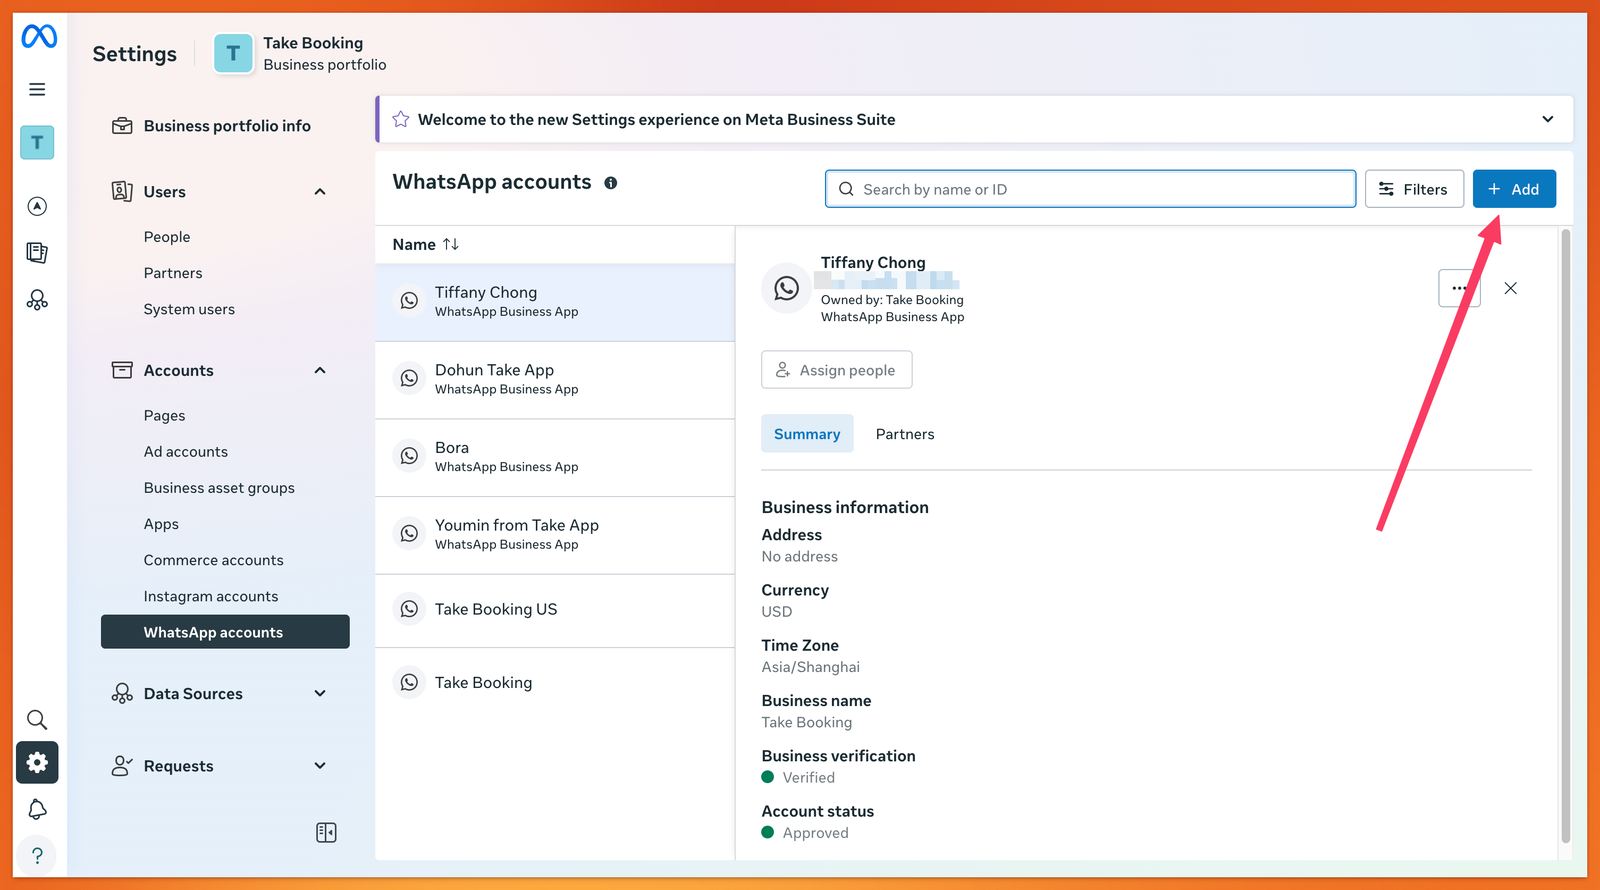Viewport: 1600px width, 890px height.
Task: Open the pages/news icon in left rail
Action: 37,253
